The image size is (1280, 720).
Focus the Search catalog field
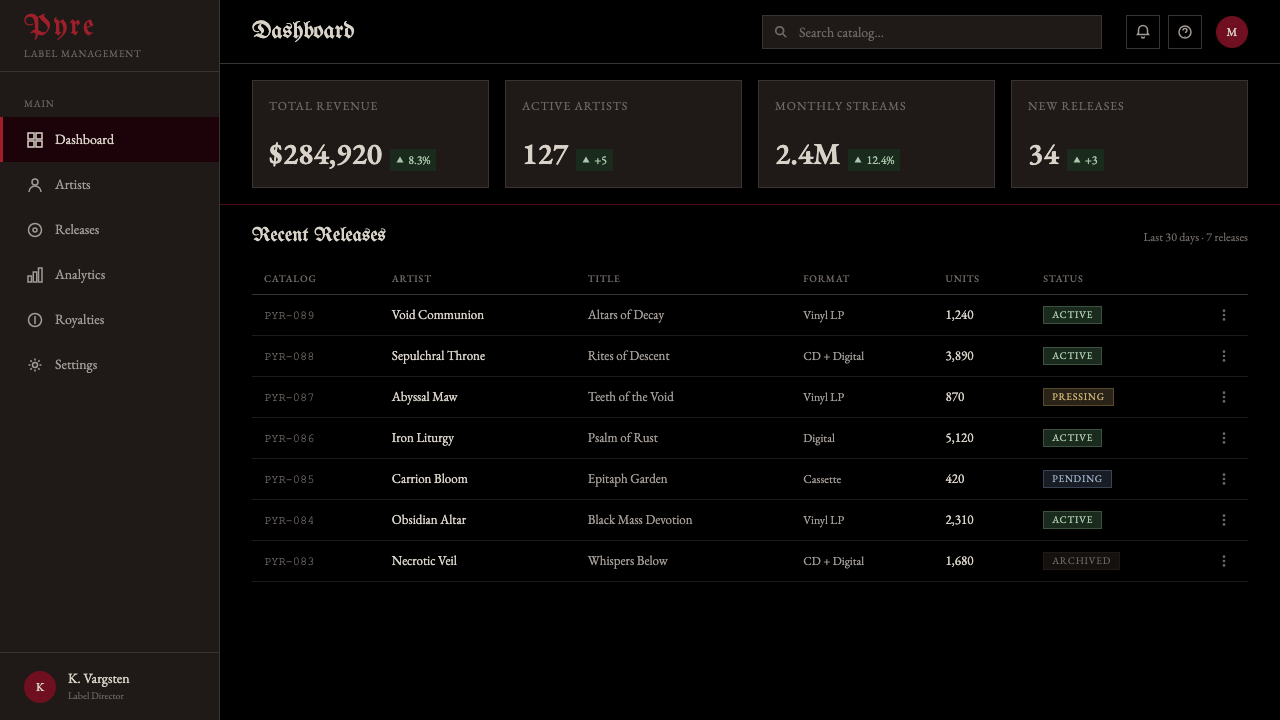[932, 32]
